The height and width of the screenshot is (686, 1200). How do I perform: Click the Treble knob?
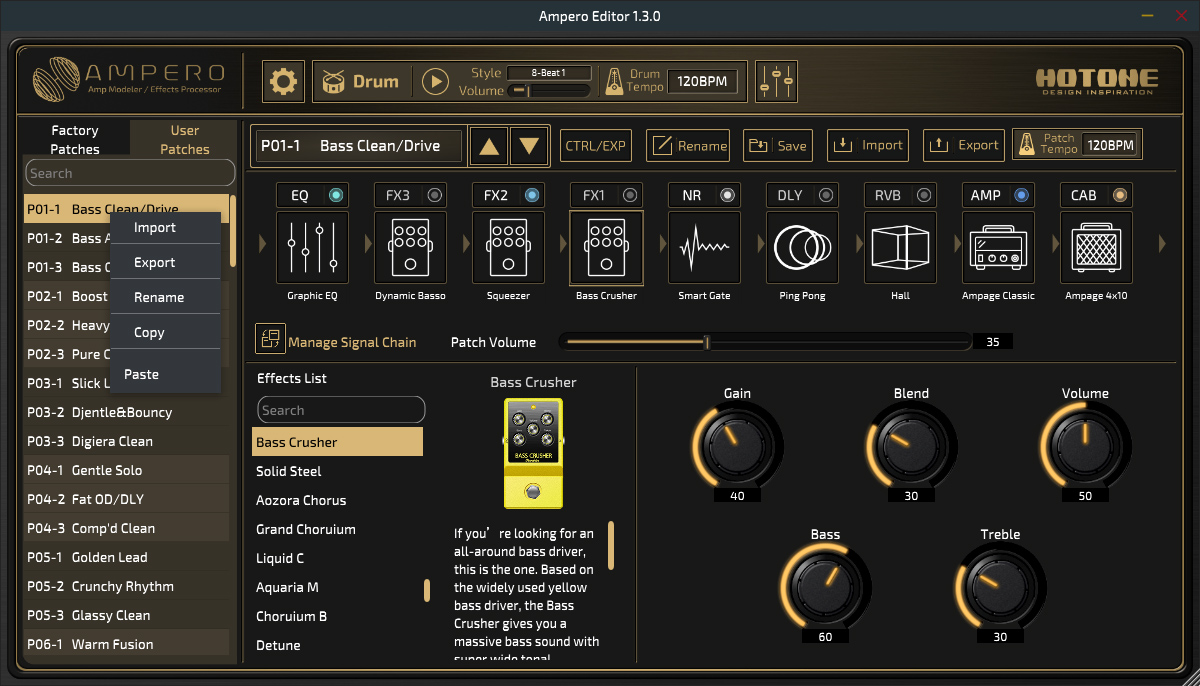1000,586
